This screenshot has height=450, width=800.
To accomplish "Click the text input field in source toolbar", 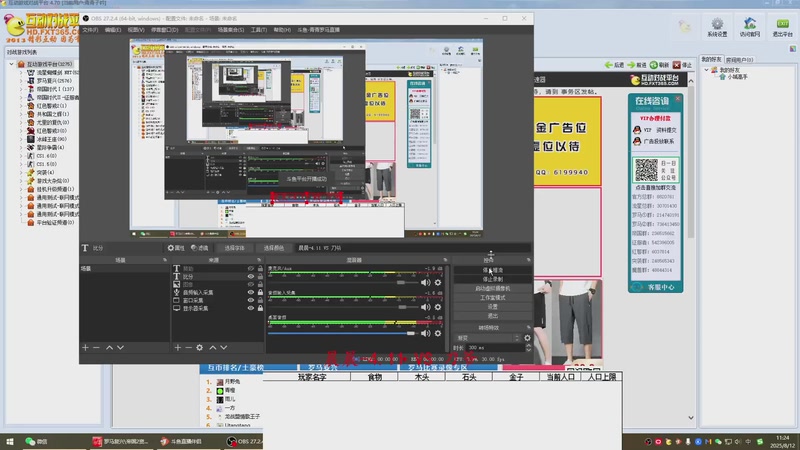I will point(412,248).
